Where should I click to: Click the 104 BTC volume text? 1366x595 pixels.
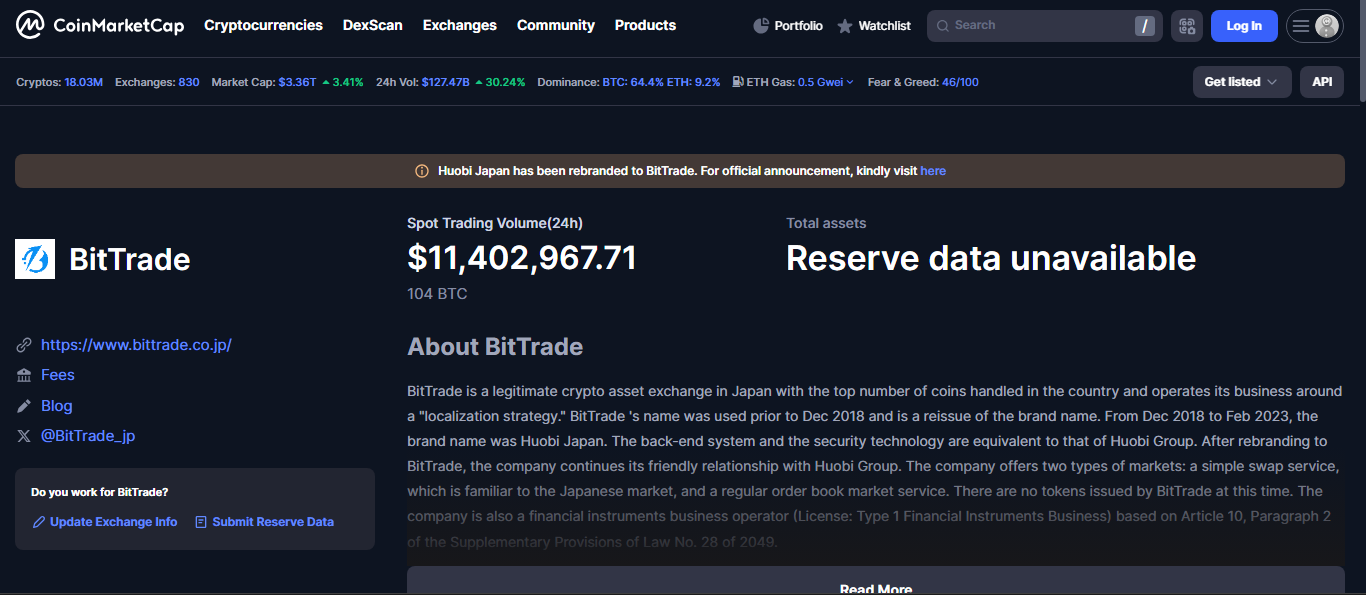coord(437,294)
